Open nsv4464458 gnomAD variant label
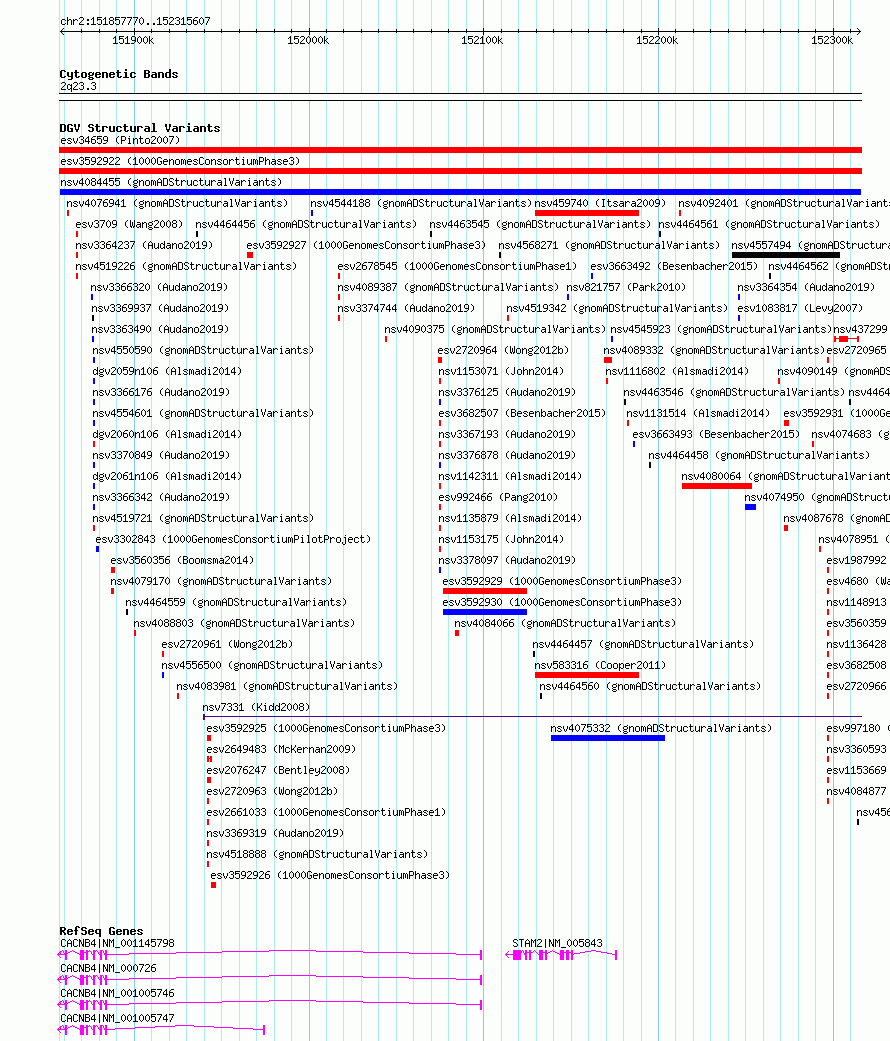This screenshot has height=1041, width=890. (759, 455)
